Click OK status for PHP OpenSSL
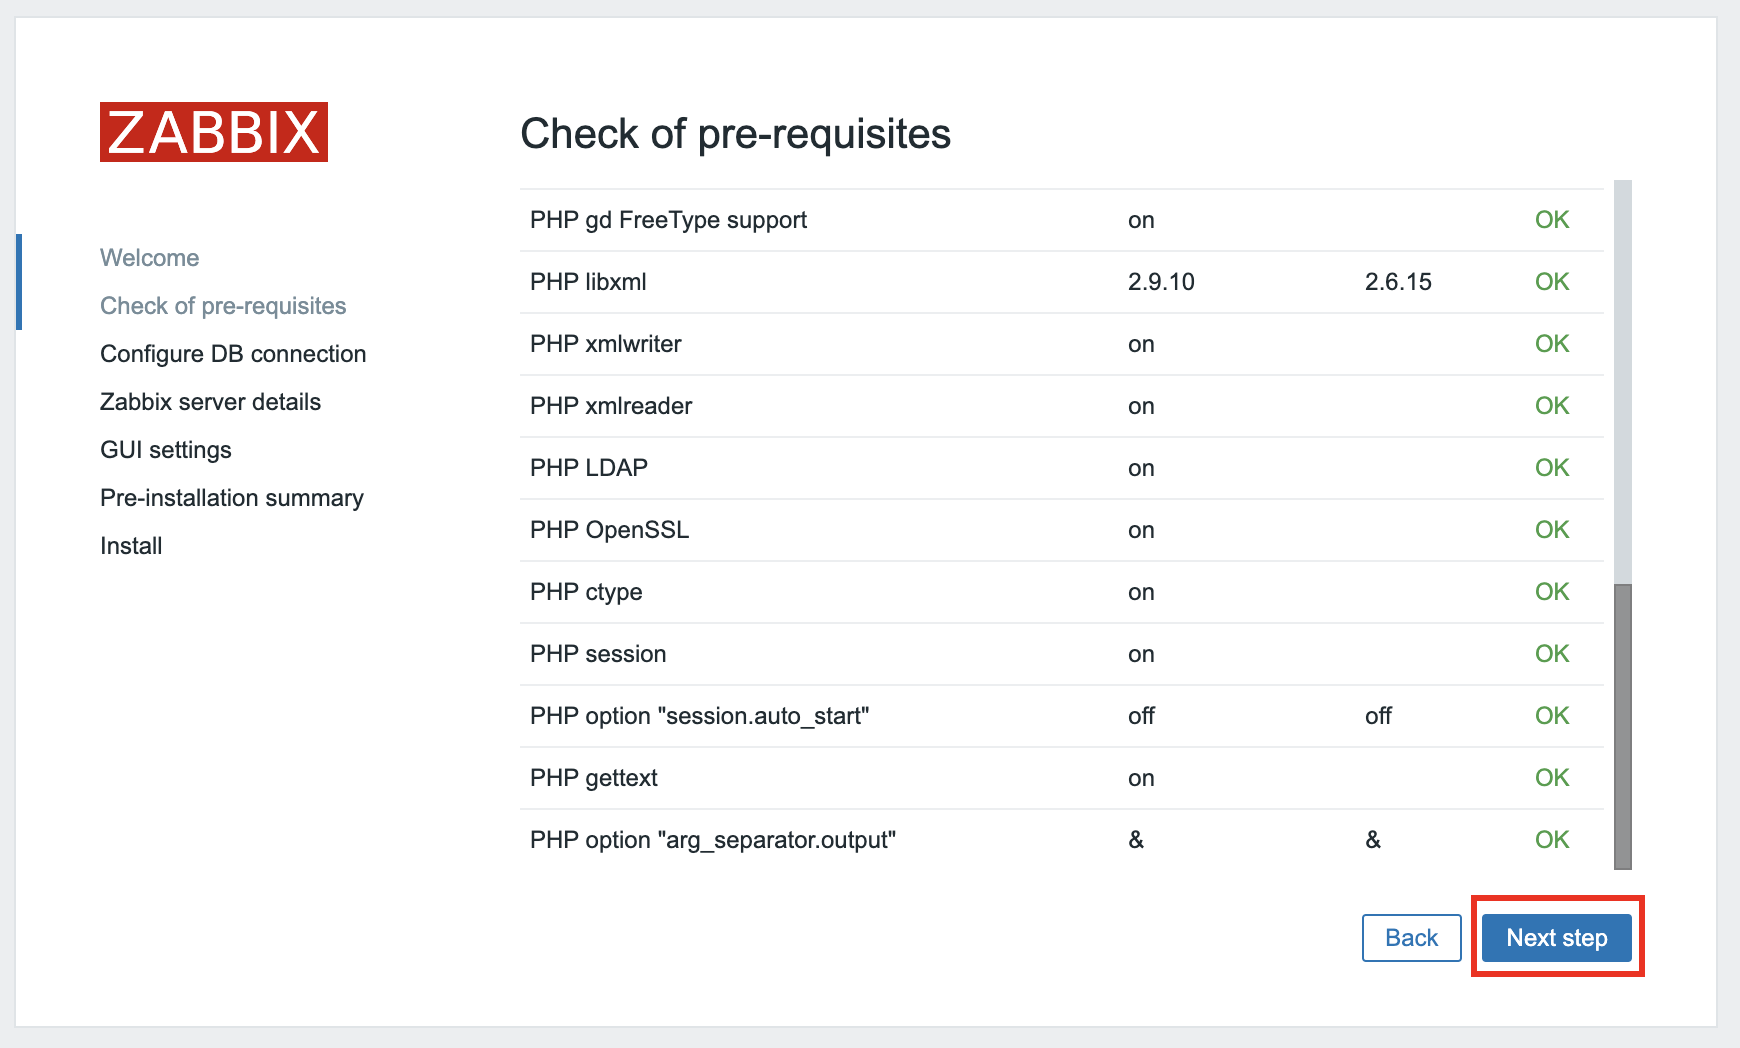The height and width of the screenshot is (1048, 1740). [x=1552, y=530]
